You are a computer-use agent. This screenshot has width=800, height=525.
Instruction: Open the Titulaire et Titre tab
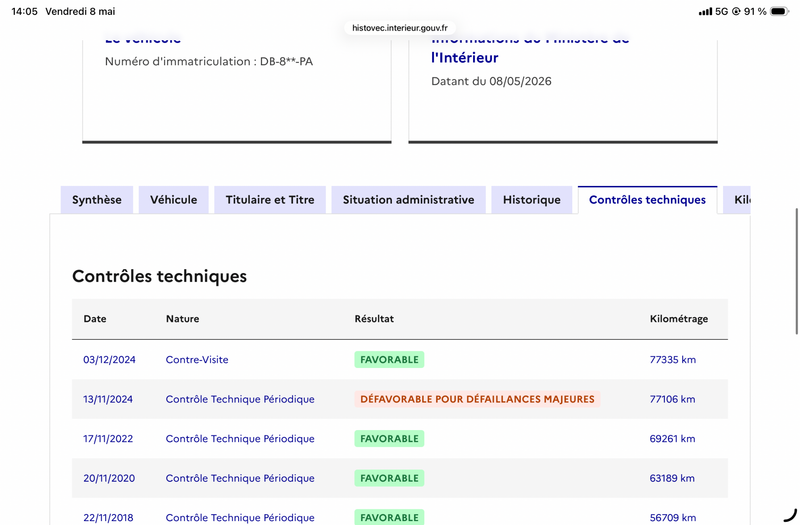pos(270,199)
